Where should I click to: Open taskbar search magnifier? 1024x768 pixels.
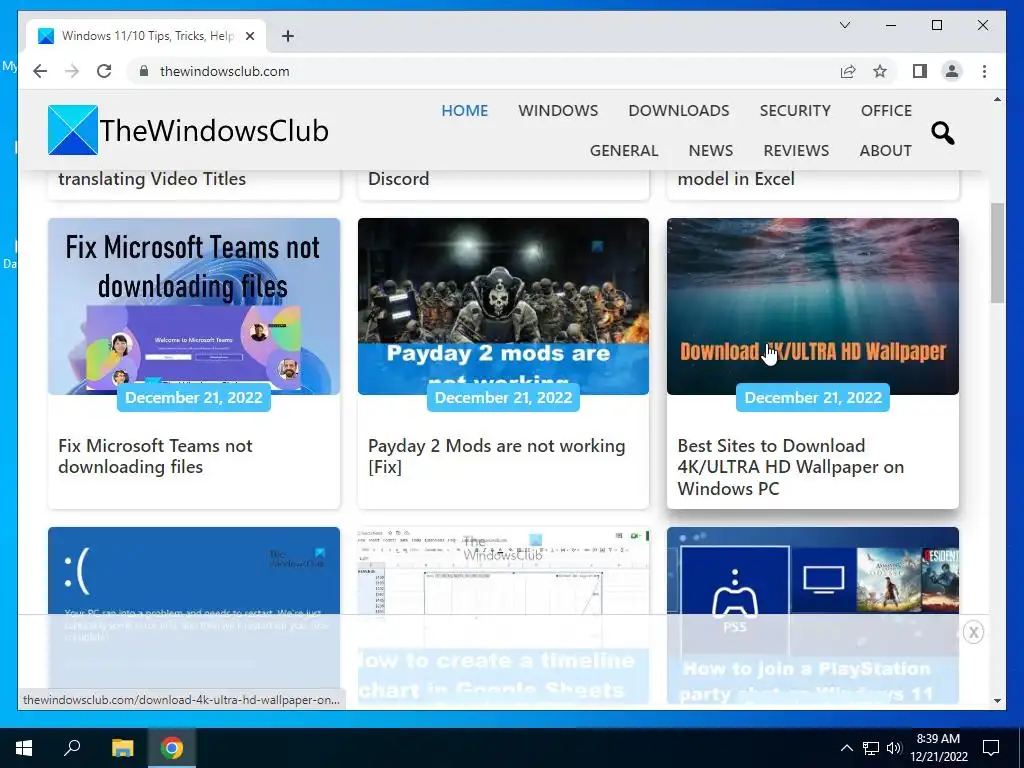pos(72,748)
